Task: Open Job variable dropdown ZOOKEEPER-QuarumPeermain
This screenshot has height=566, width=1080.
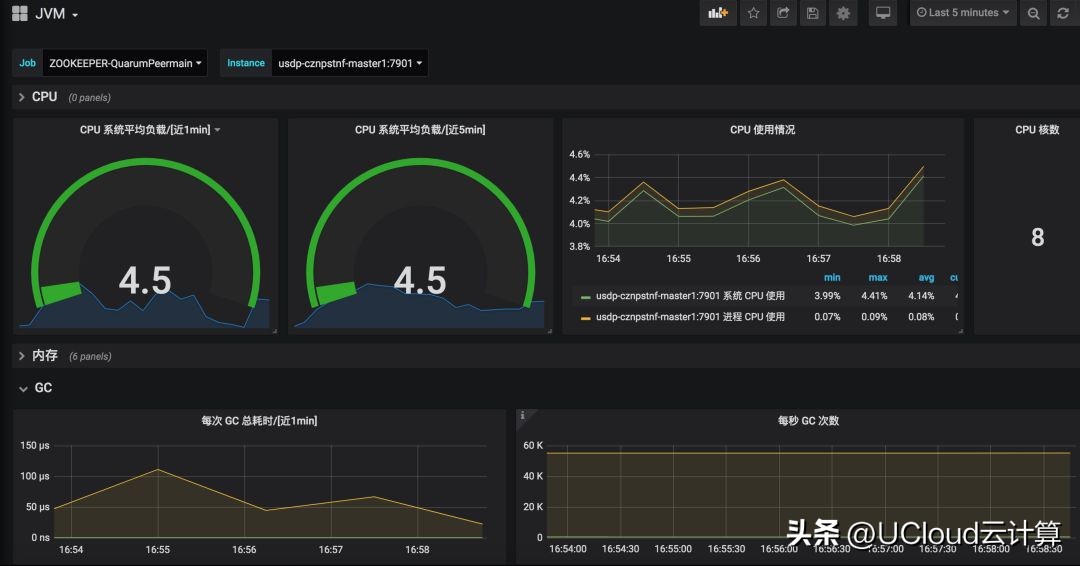Action: pyautogui.click(x=125, y=63)
